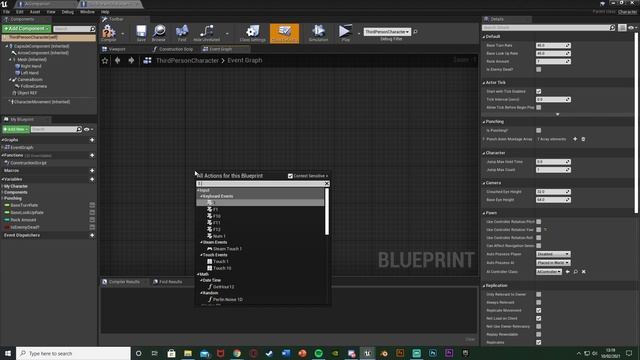Image resolution: width=640 pixels, height=360 pixels.
Task: Click the Hide Unrelated toolbar icon
Action: (x=207, y=33)
